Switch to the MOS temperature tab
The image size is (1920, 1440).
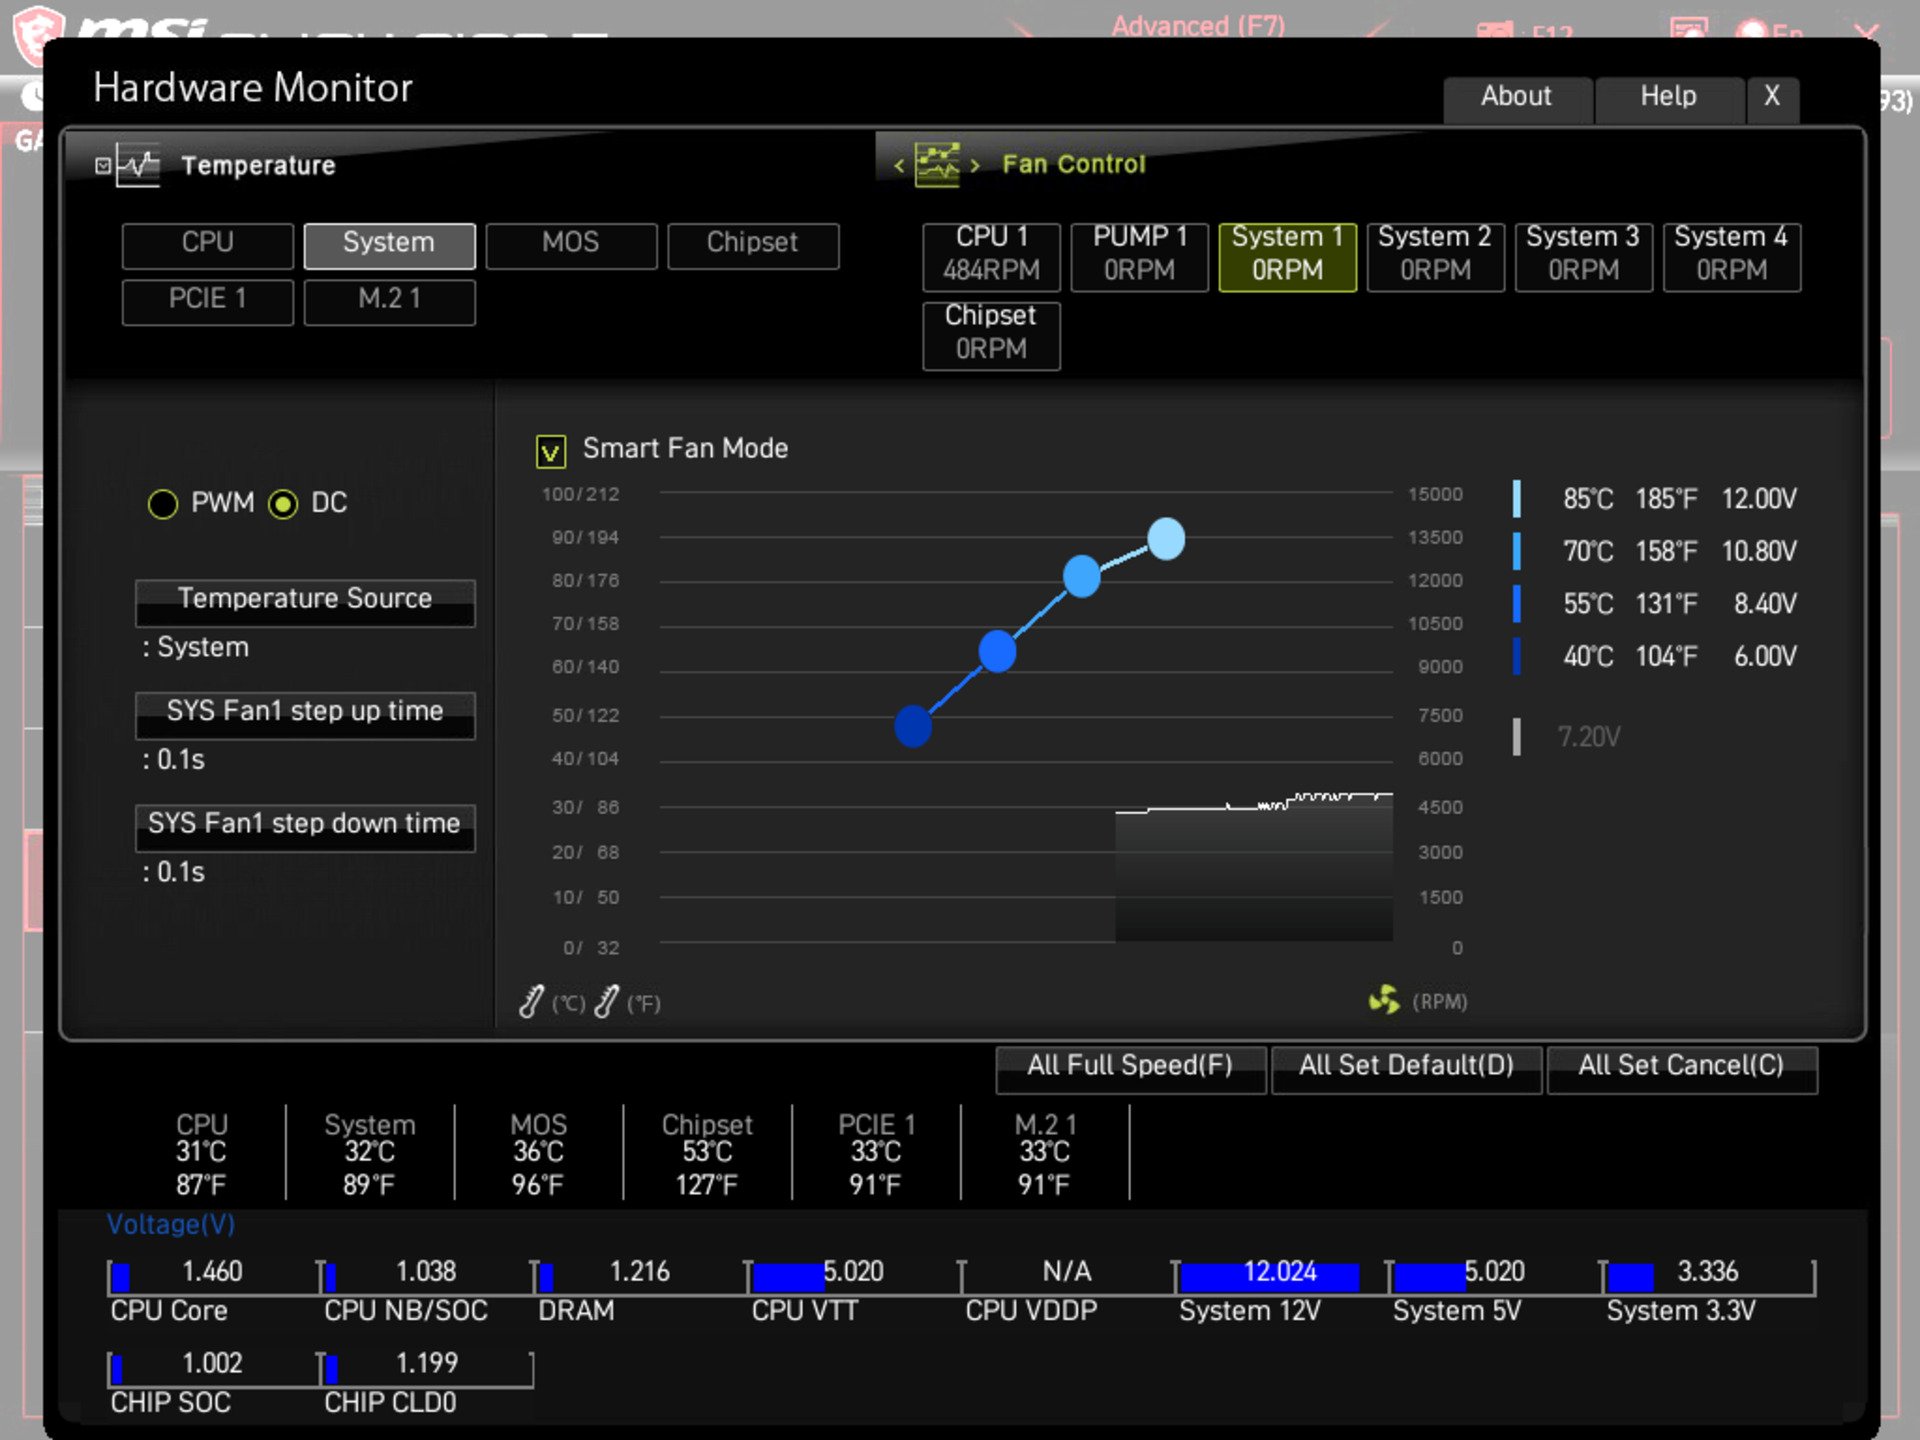click(571, 245)
